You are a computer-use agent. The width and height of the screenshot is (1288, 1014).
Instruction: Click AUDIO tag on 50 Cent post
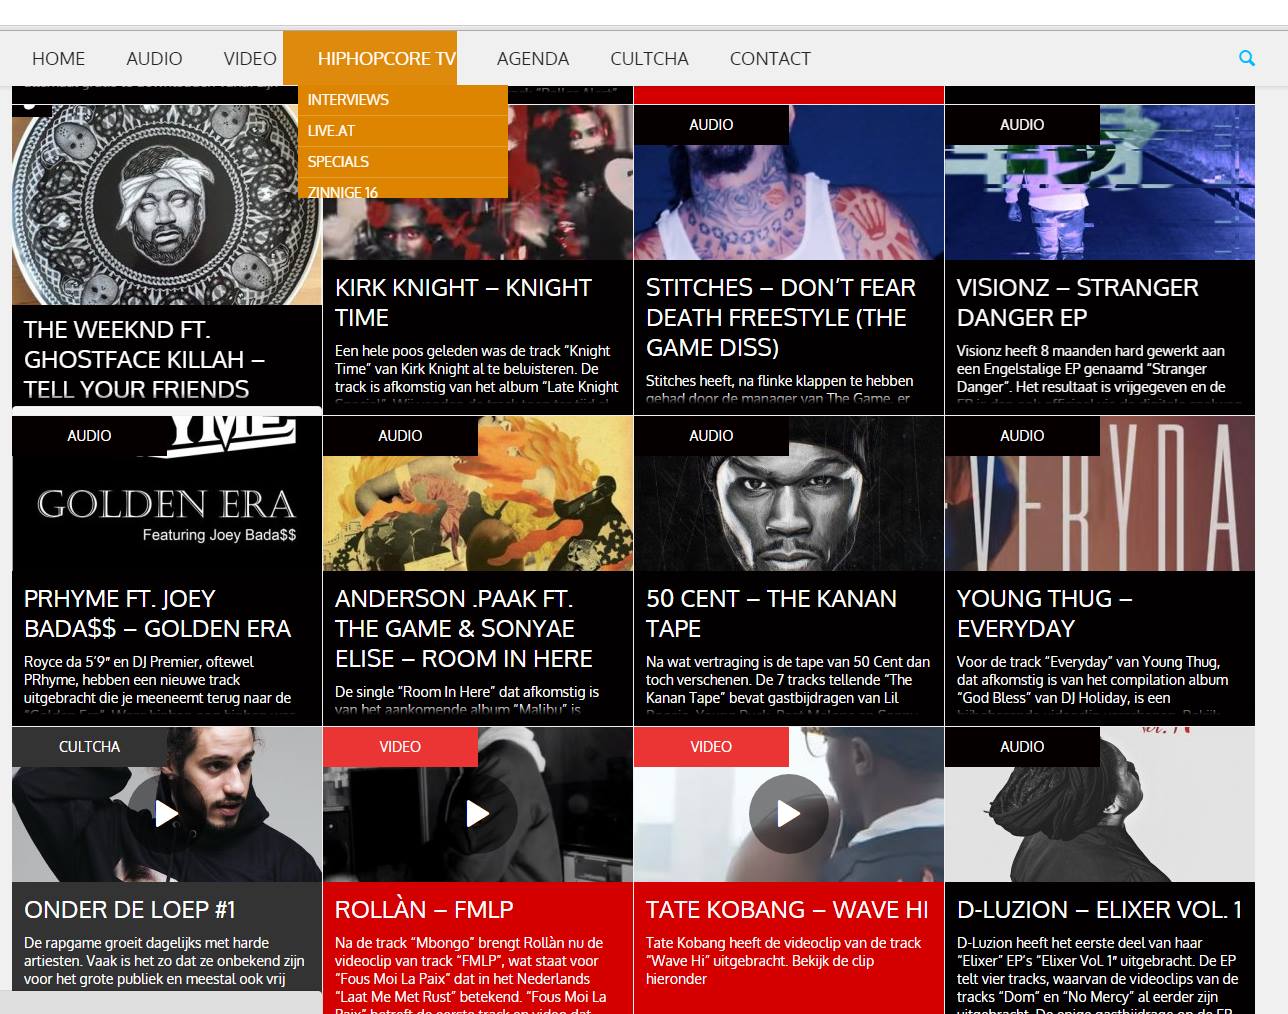tap(711, 436)
